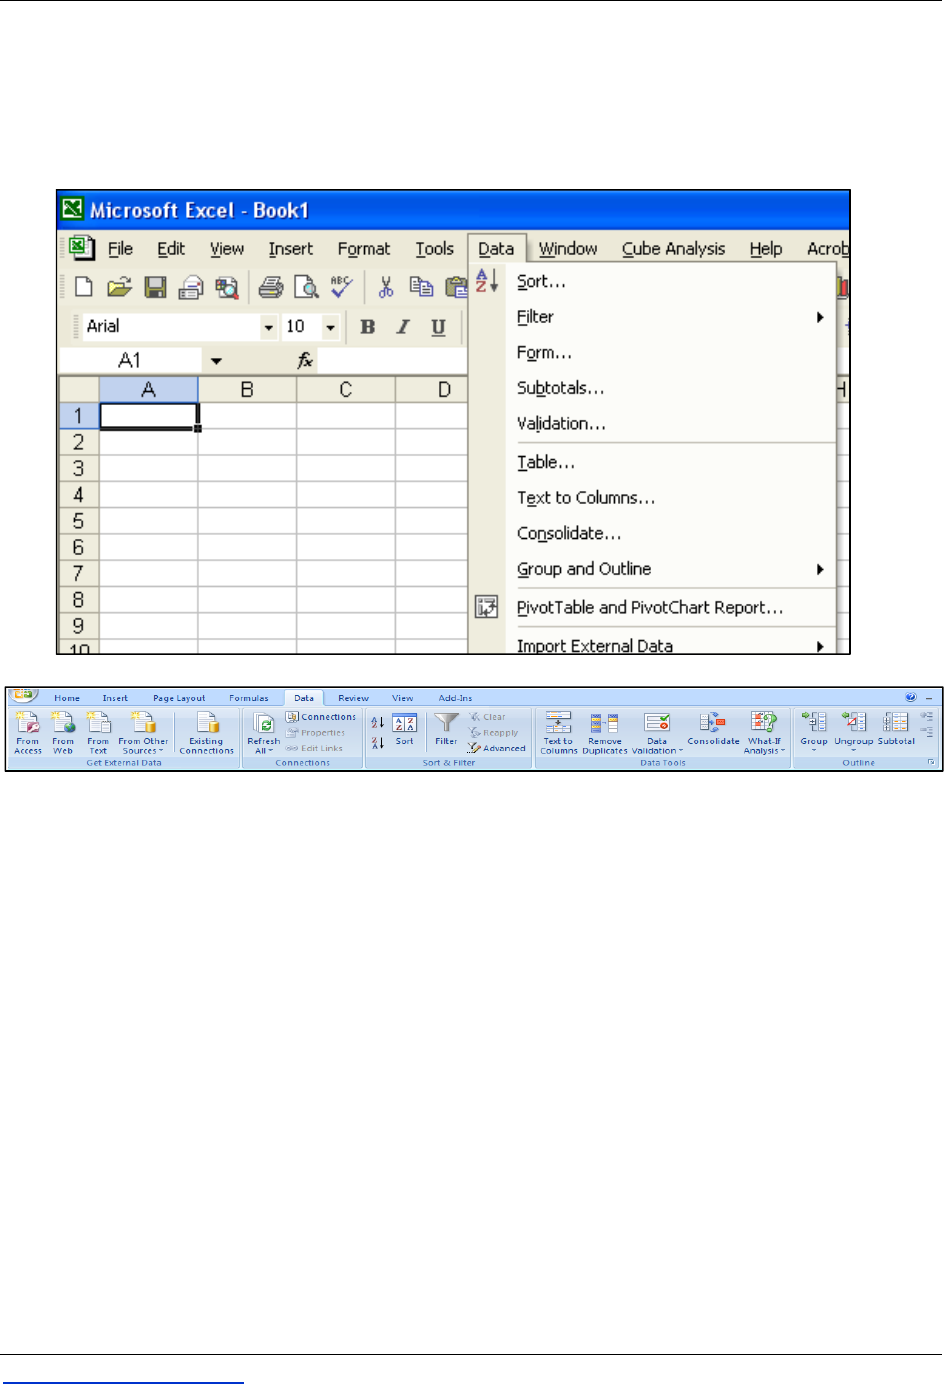Click Ungroup in the Outline group
The height and width of the screenshot is (1384, 944).
pyautogui.click(x=854, y=732)
